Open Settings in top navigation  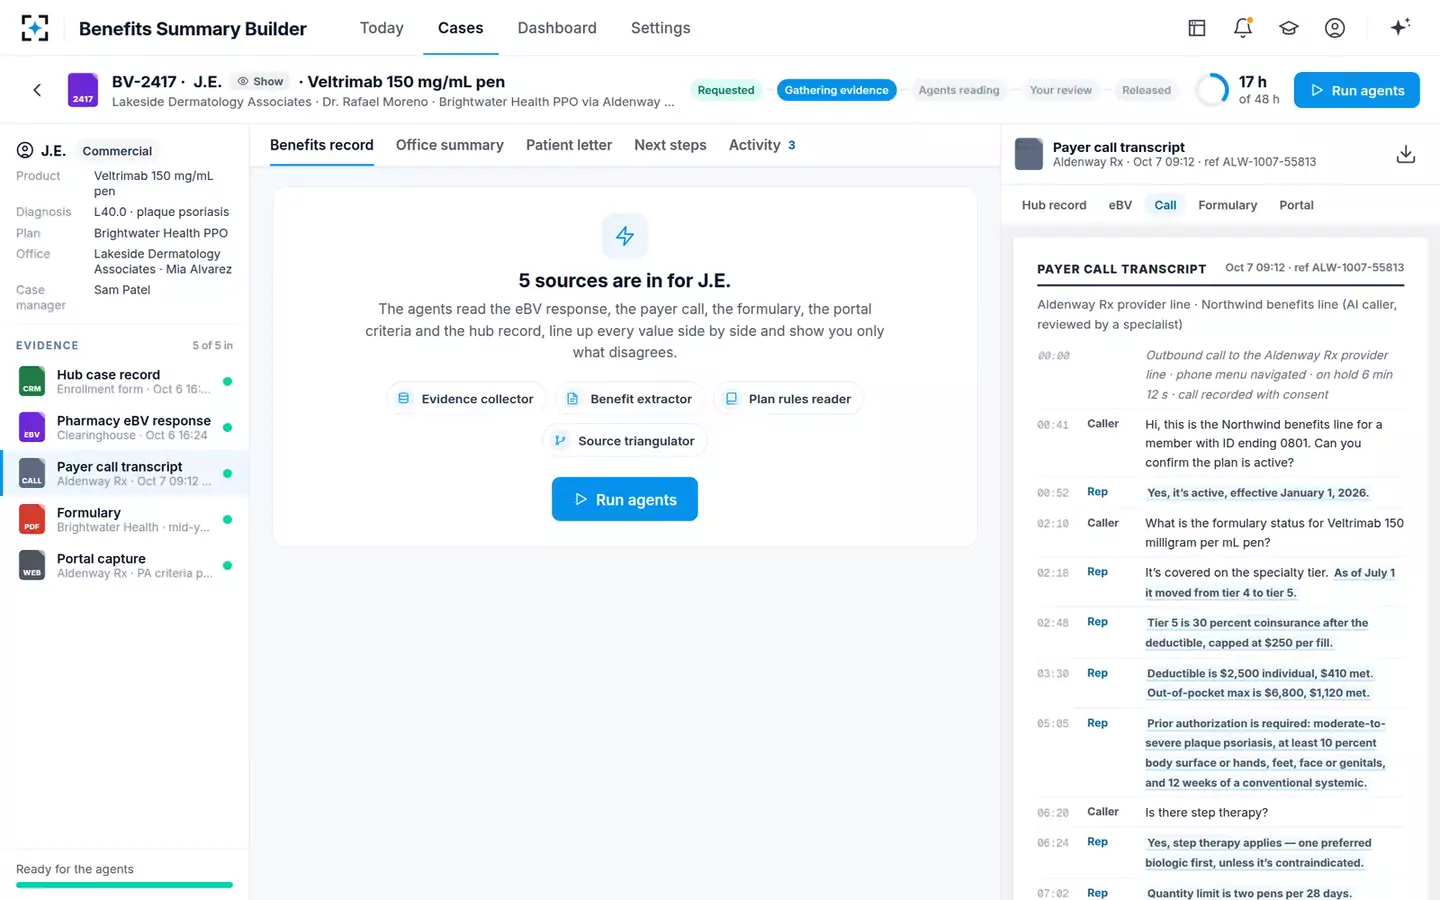point(661,28)
